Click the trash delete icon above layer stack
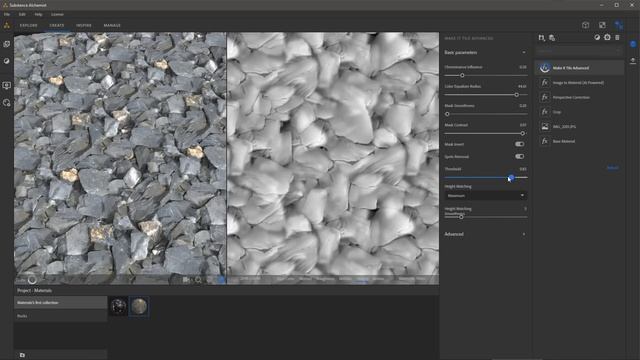This screenshot has height=360, width=640. (617, 37)
